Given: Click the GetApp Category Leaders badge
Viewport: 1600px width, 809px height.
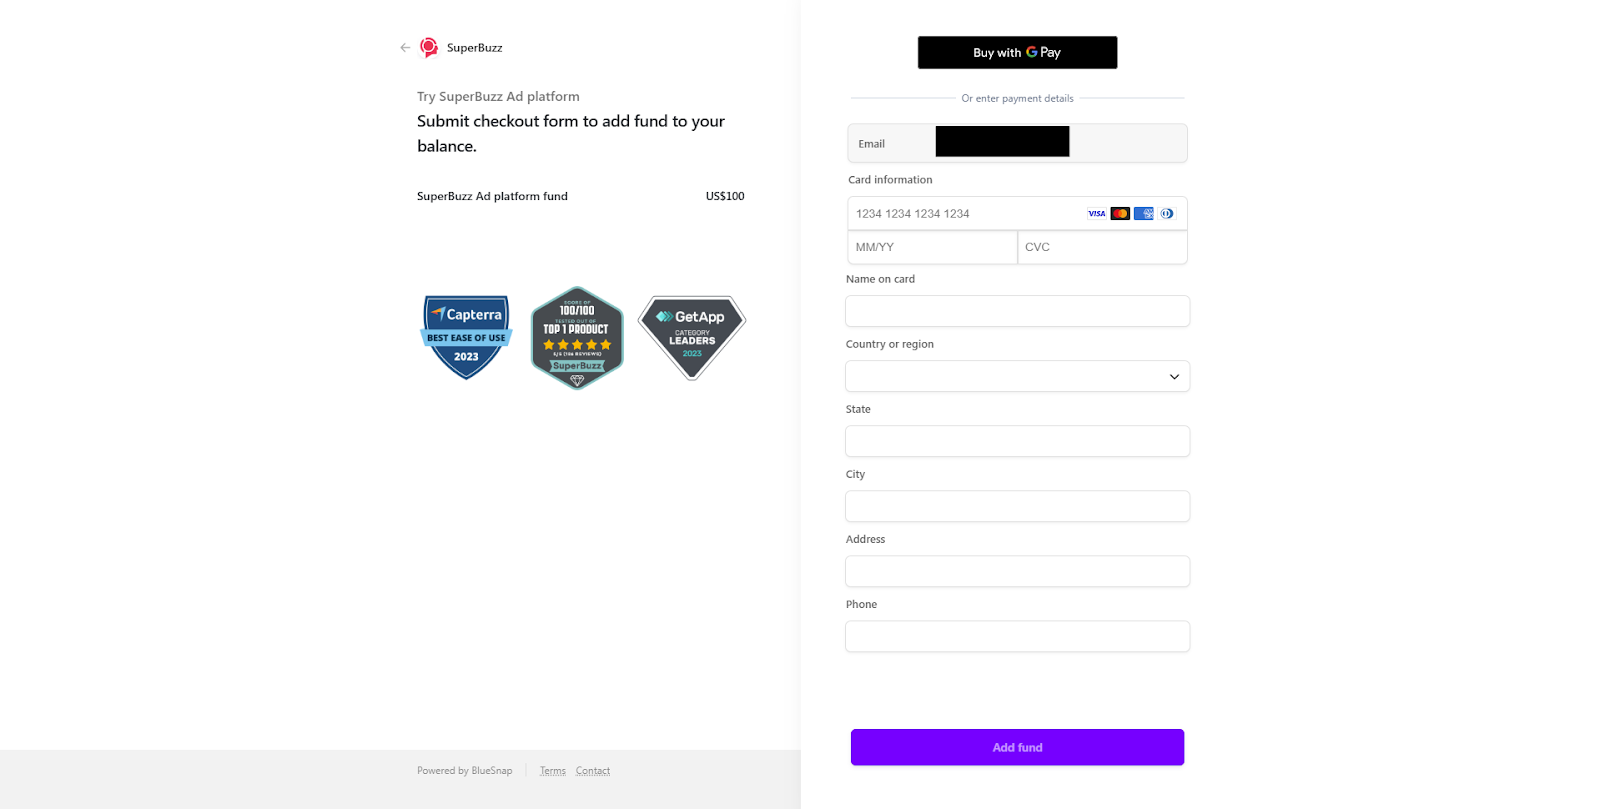Looking at the screenshot, I should [x=692, y=337].
